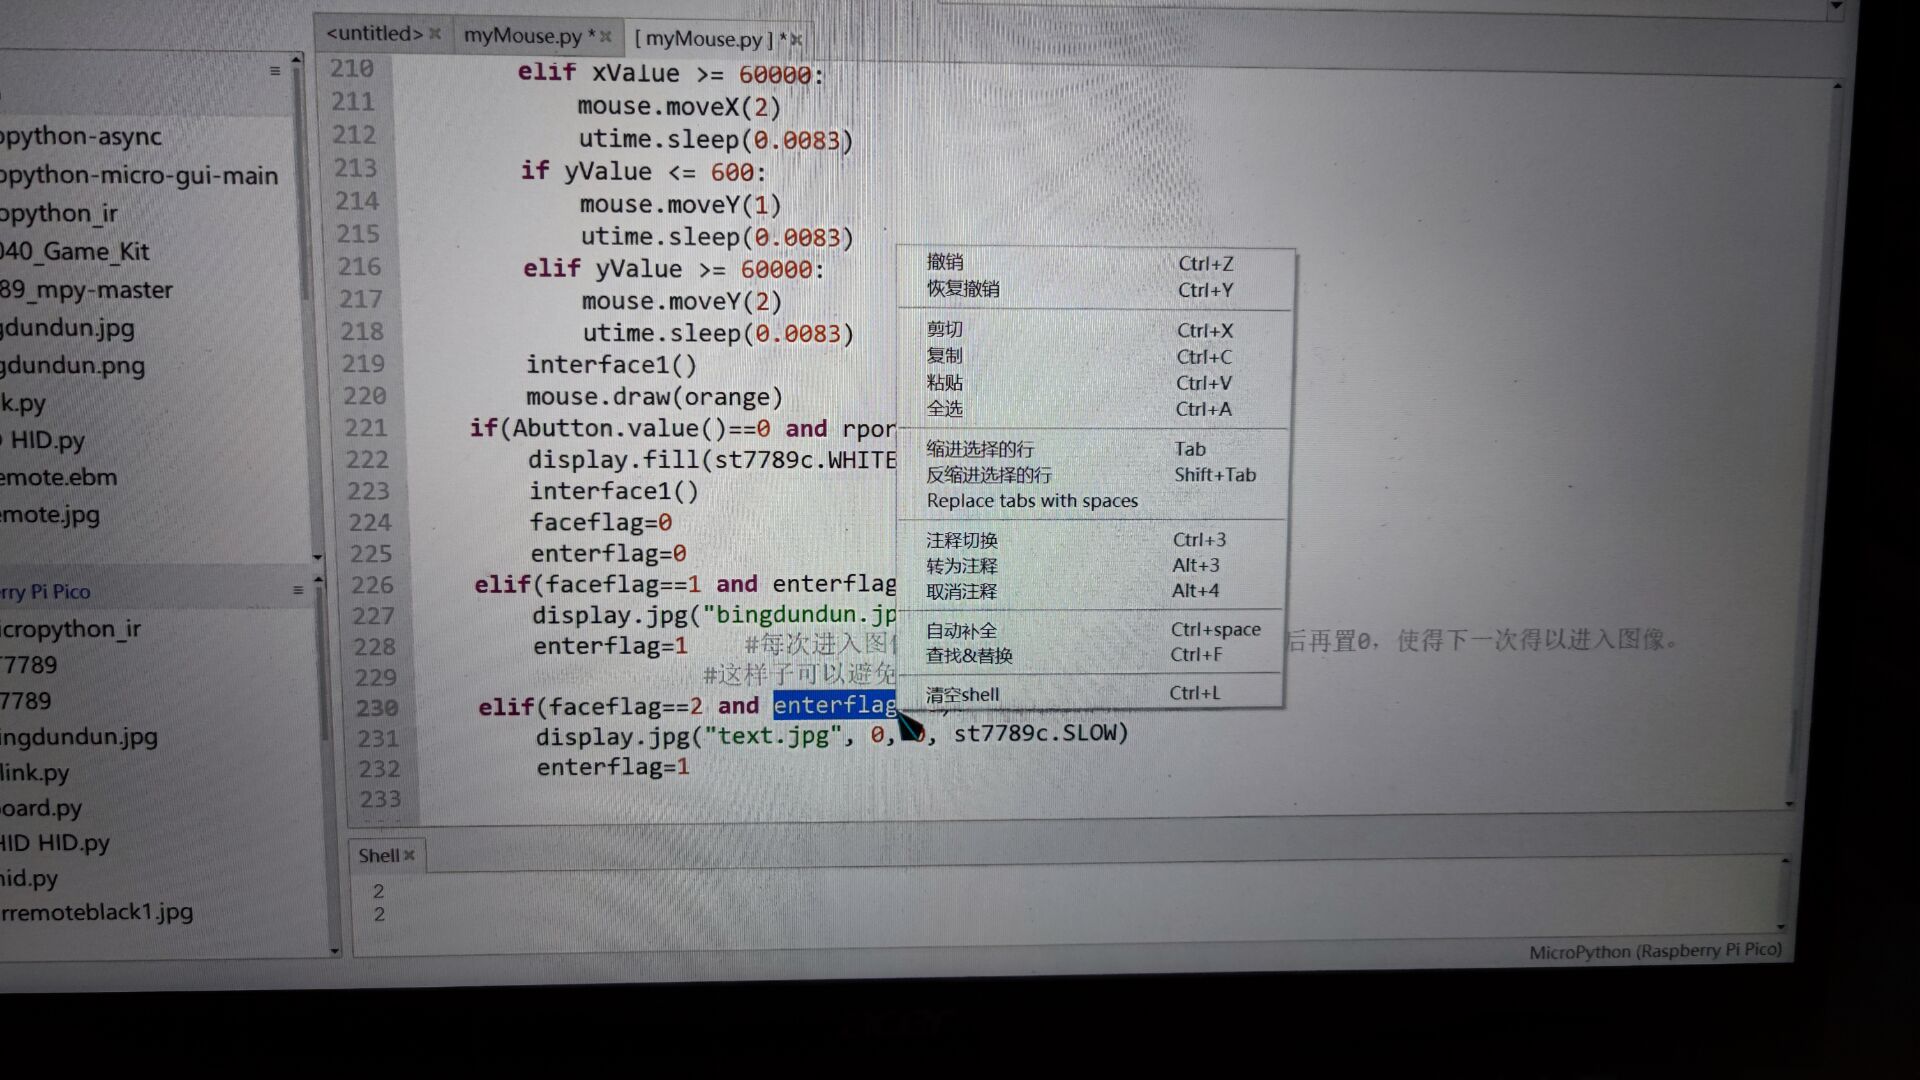The image size is (1920, 1080).
Task: Choose 取消注释 (Uncomment) entry
Action: point(1091,591)
